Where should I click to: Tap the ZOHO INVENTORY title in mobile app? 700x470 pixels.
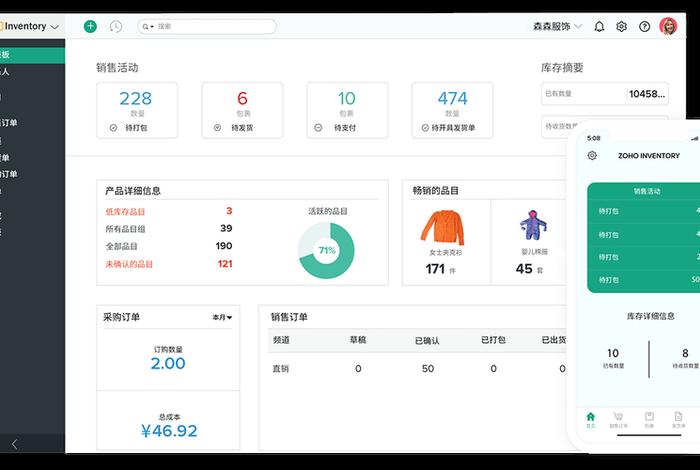649,156
